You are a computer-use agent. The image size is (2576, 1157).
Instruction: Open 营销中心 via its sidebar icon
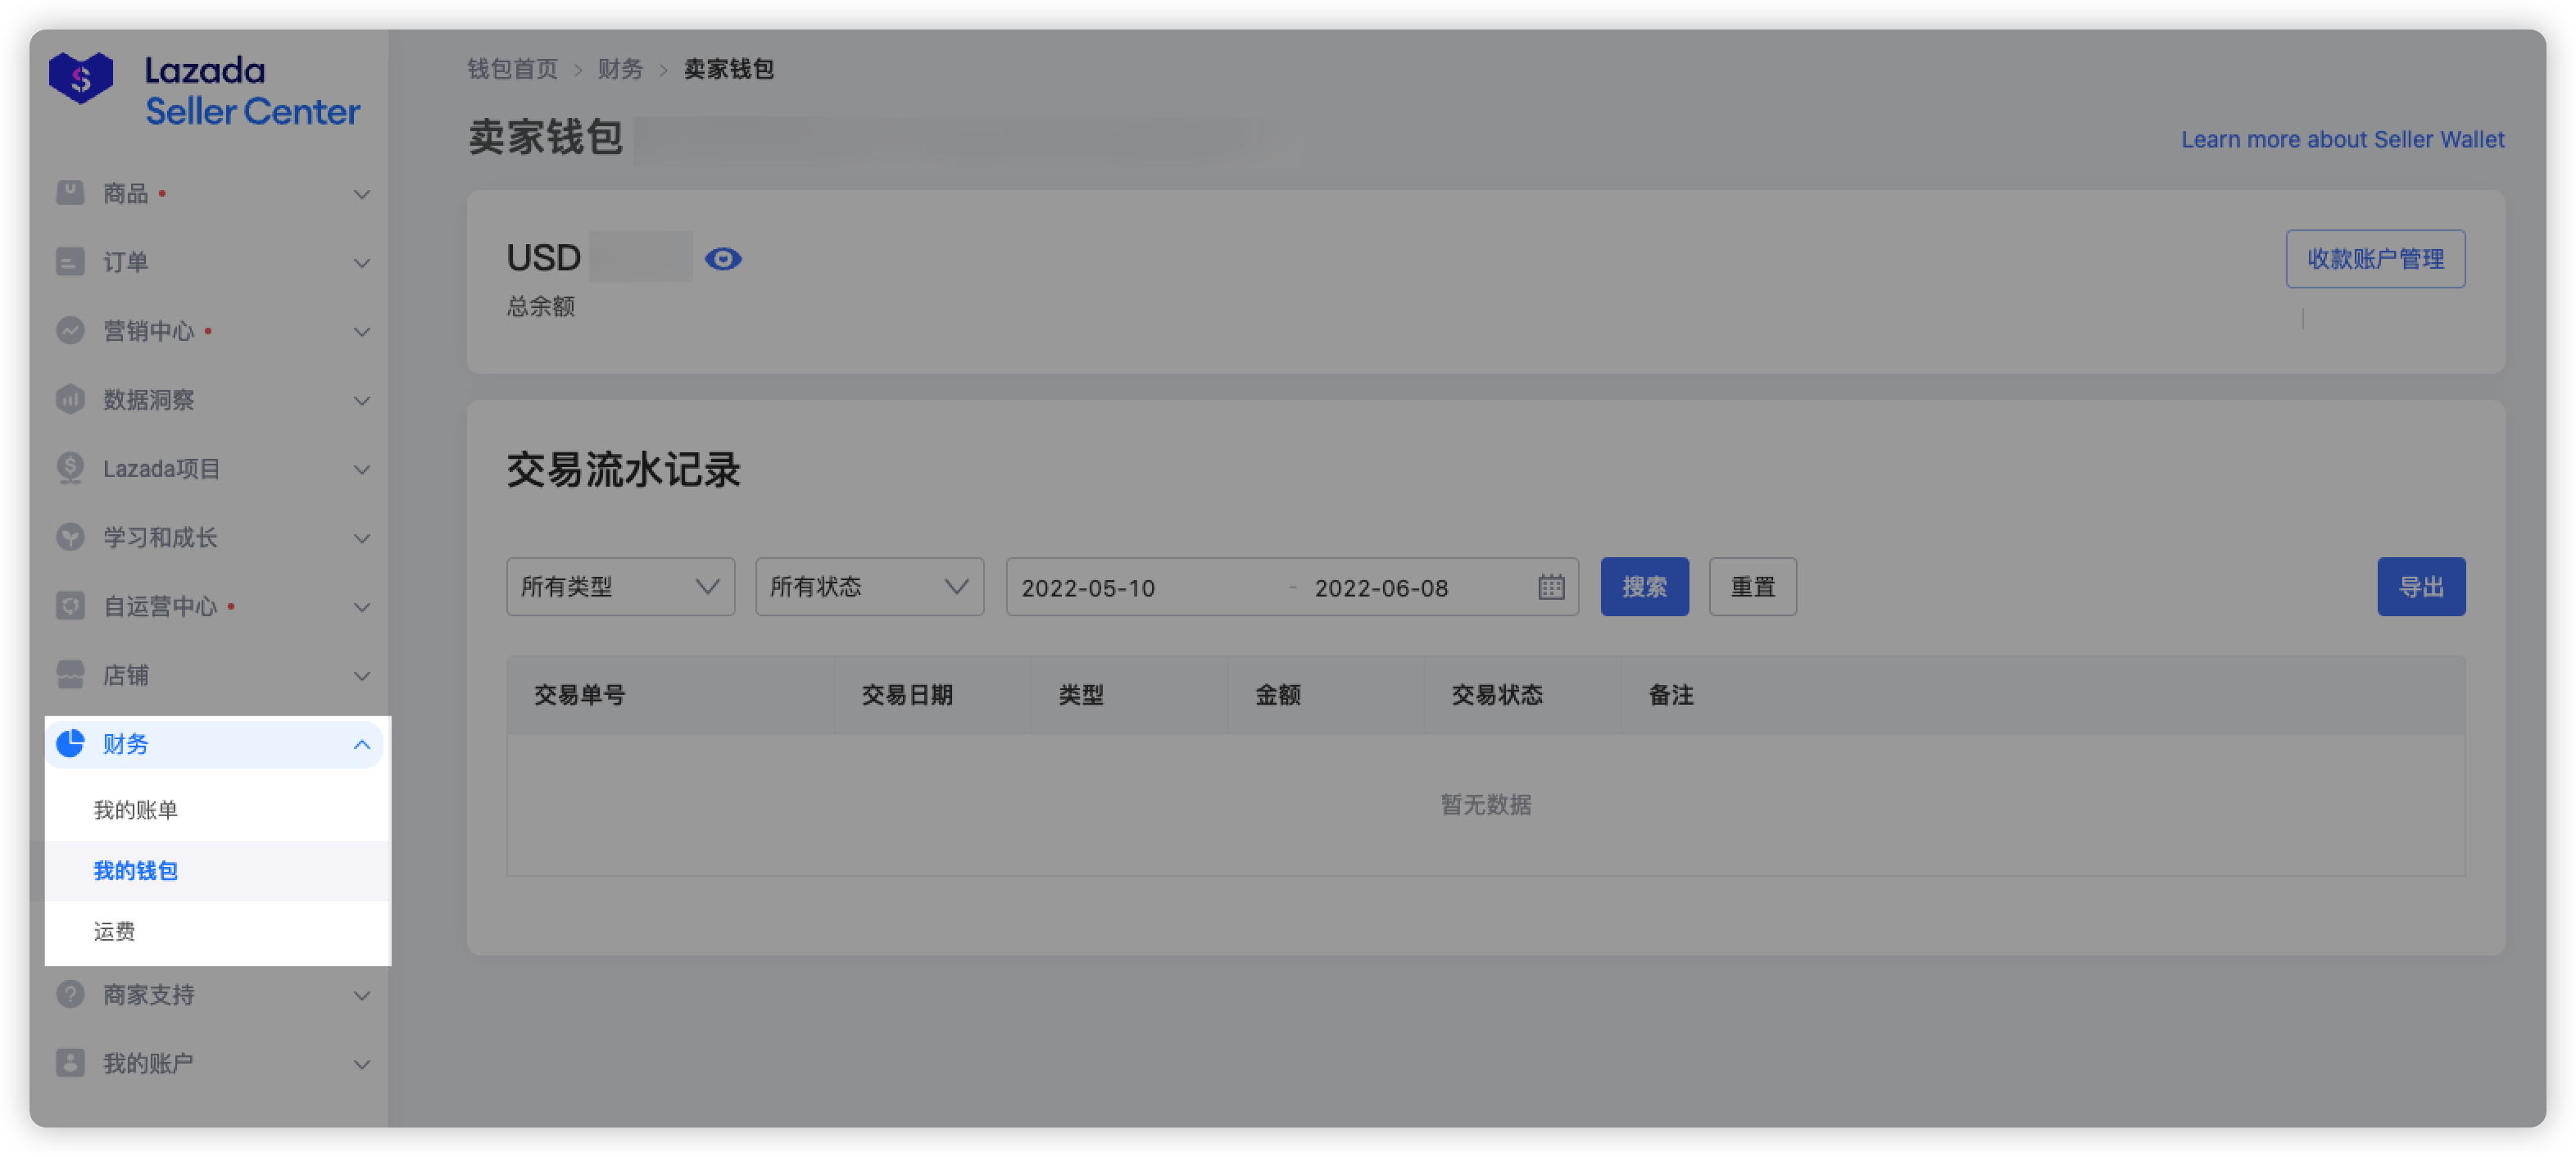point(69,331)
